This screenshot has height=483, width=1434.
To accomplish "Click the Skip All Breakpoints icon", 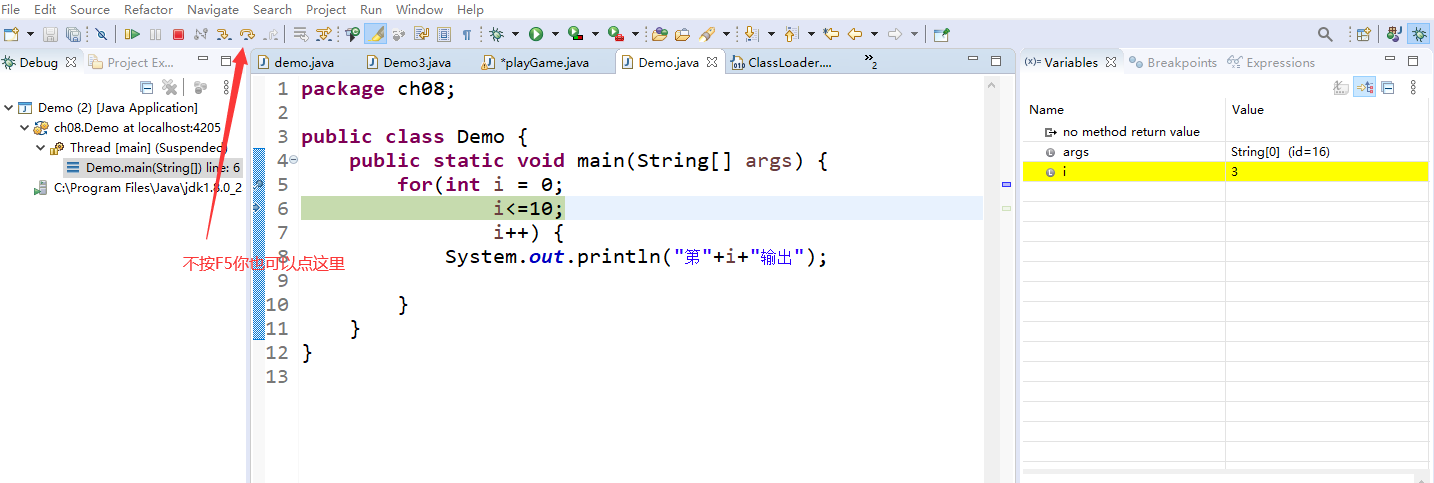I will click(x=101, y=34).
